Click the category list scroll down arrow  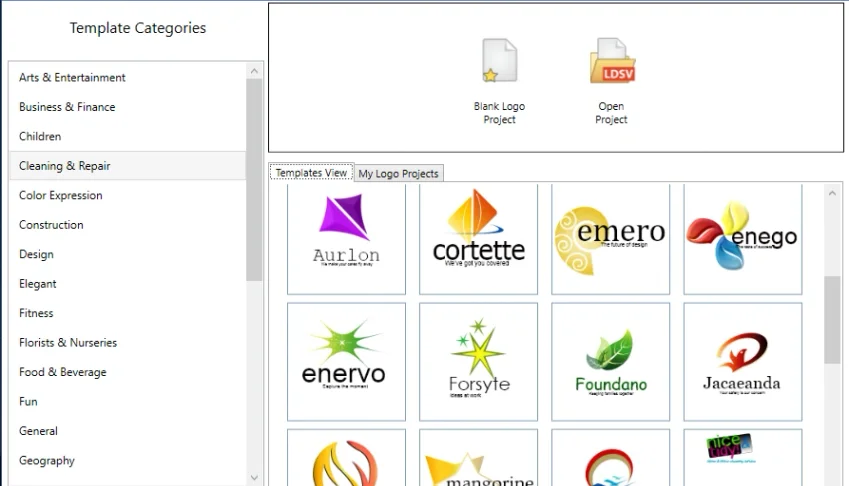(x=254, y=477)
